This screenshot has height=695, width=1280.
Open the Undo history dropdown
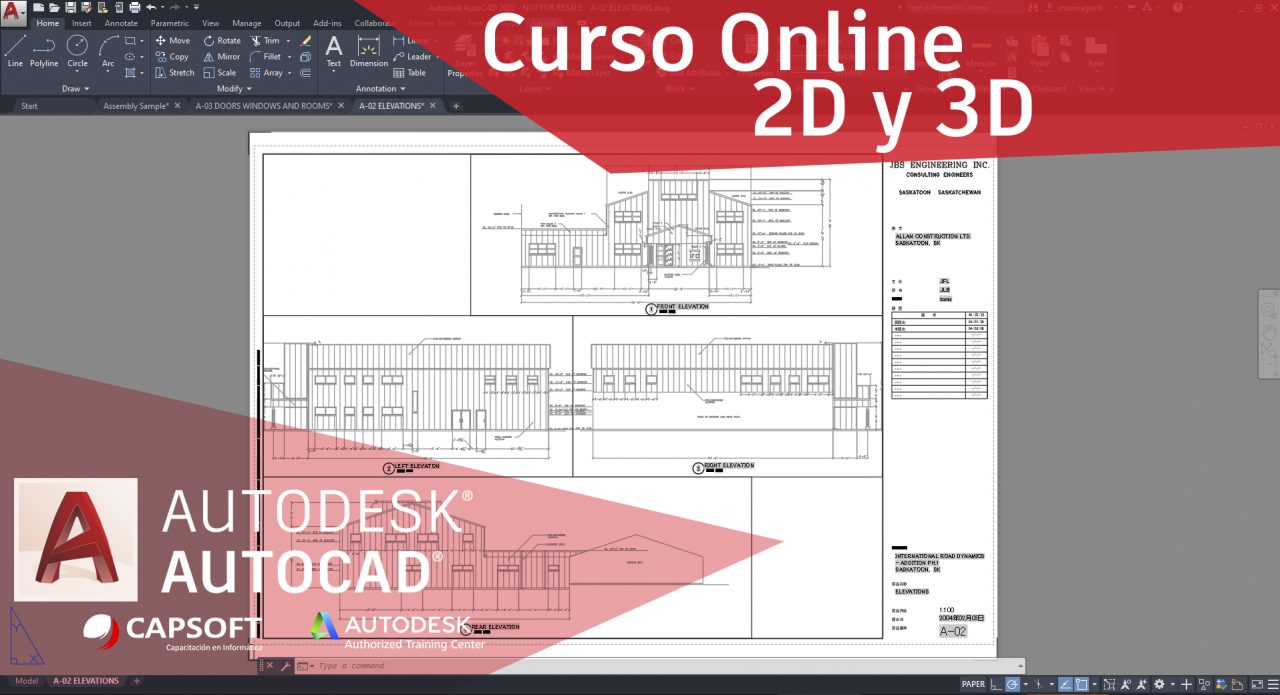[162, 7]
